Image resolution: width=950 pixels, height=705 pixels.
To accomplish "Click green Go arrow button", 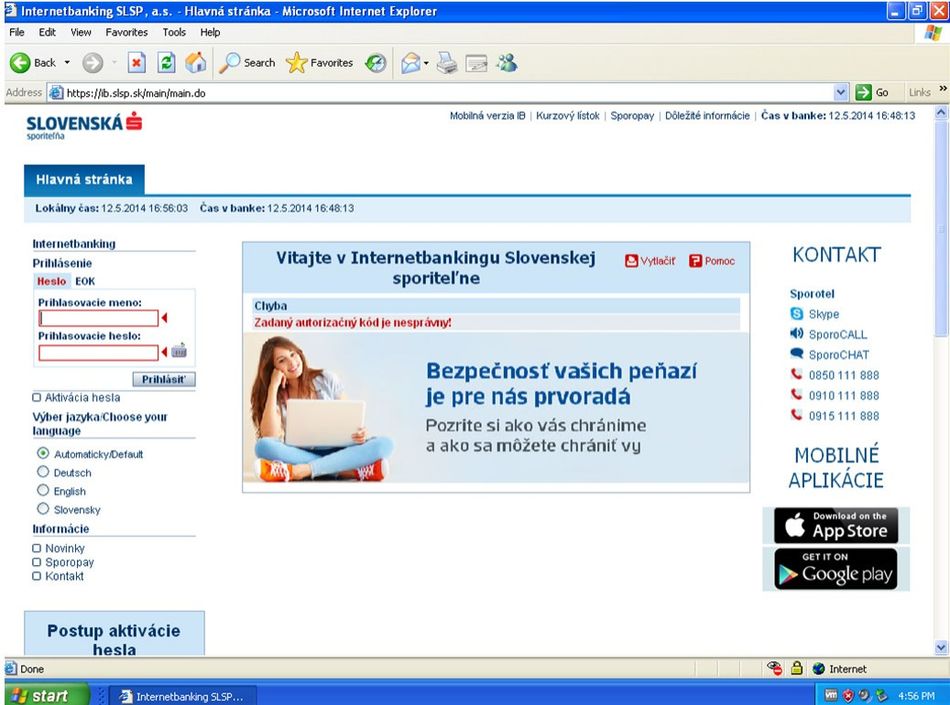I will 863,93.
